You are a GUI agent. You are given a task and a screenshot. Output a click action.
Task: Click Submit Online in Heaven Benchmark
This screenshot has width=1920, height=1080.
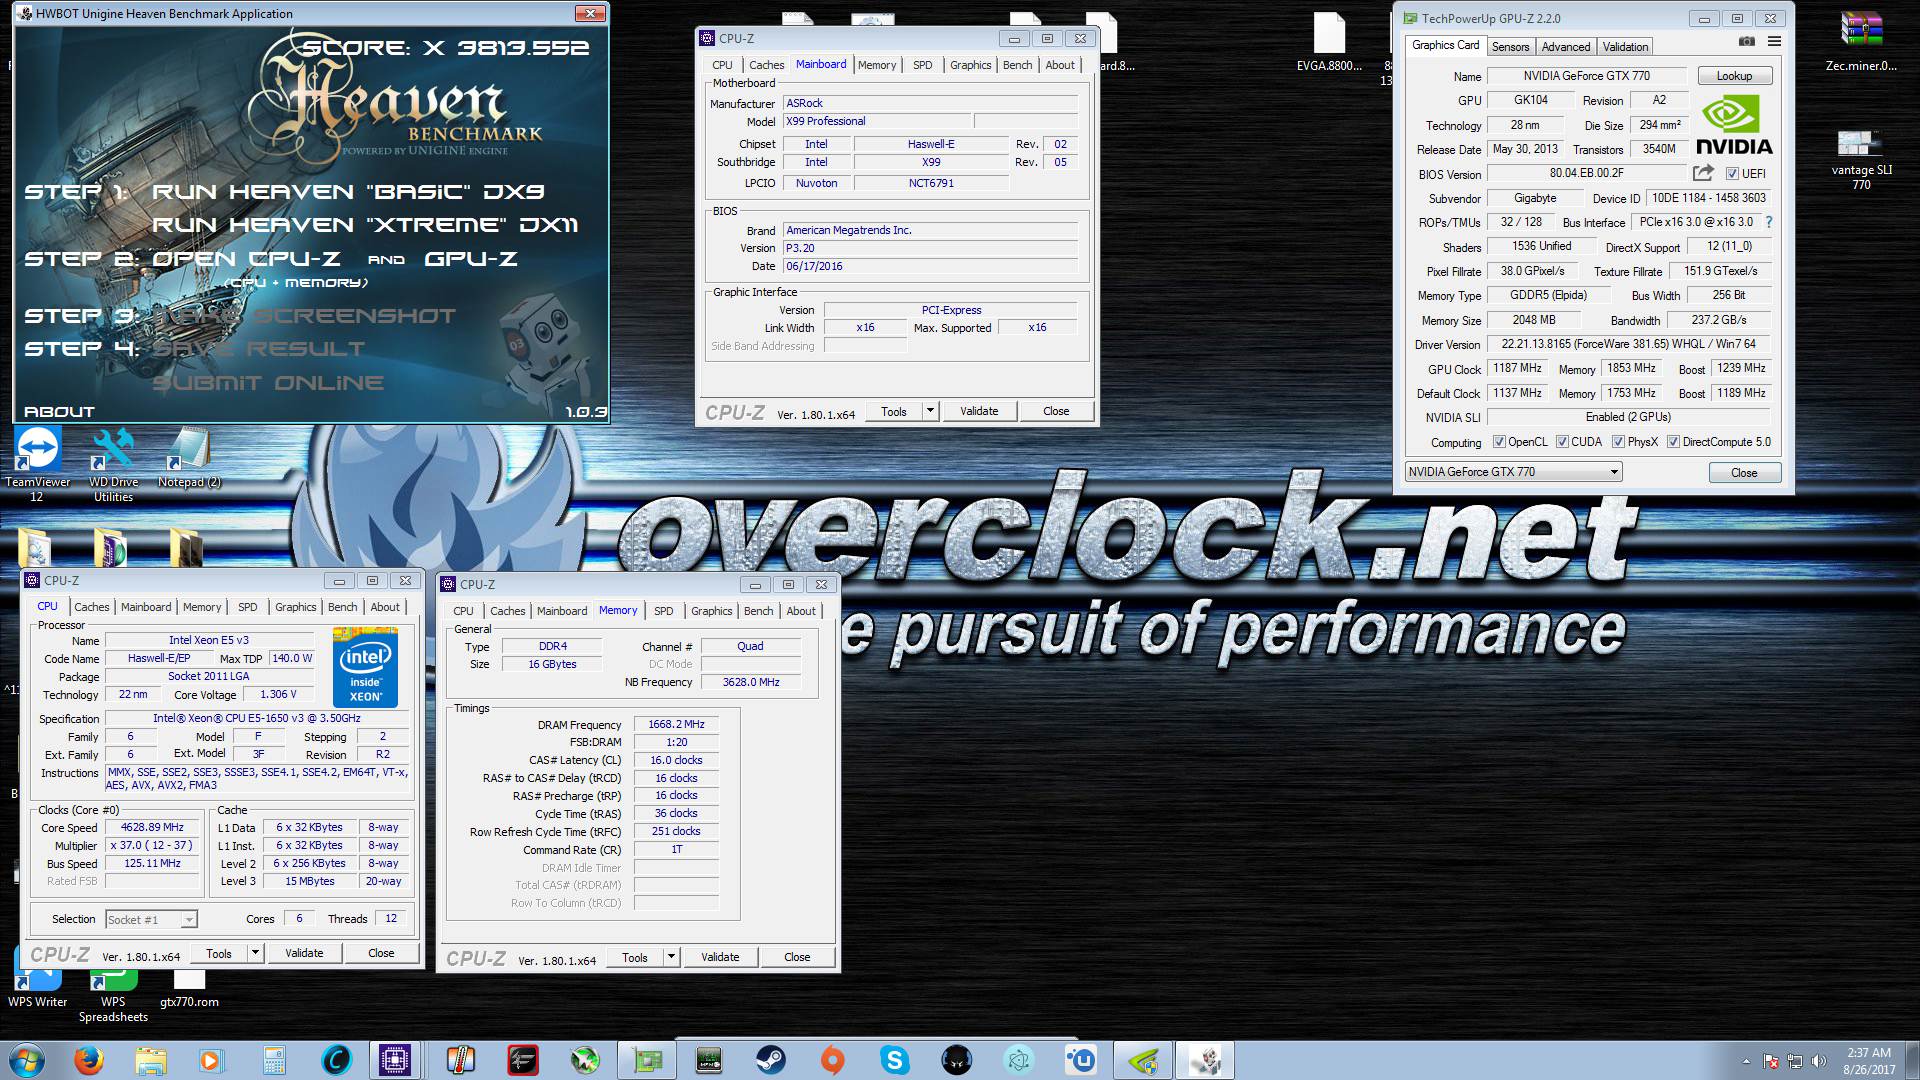pyautogui.click(x=268, y=383)
